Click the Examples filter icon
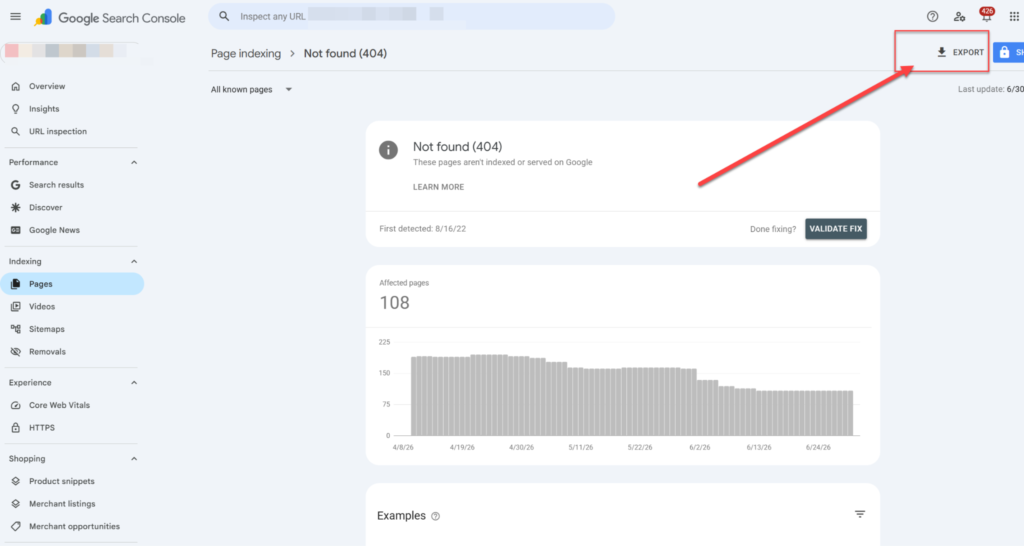Image resolution: width=1024 pixels, height=546 pixels. pos(860,515)
